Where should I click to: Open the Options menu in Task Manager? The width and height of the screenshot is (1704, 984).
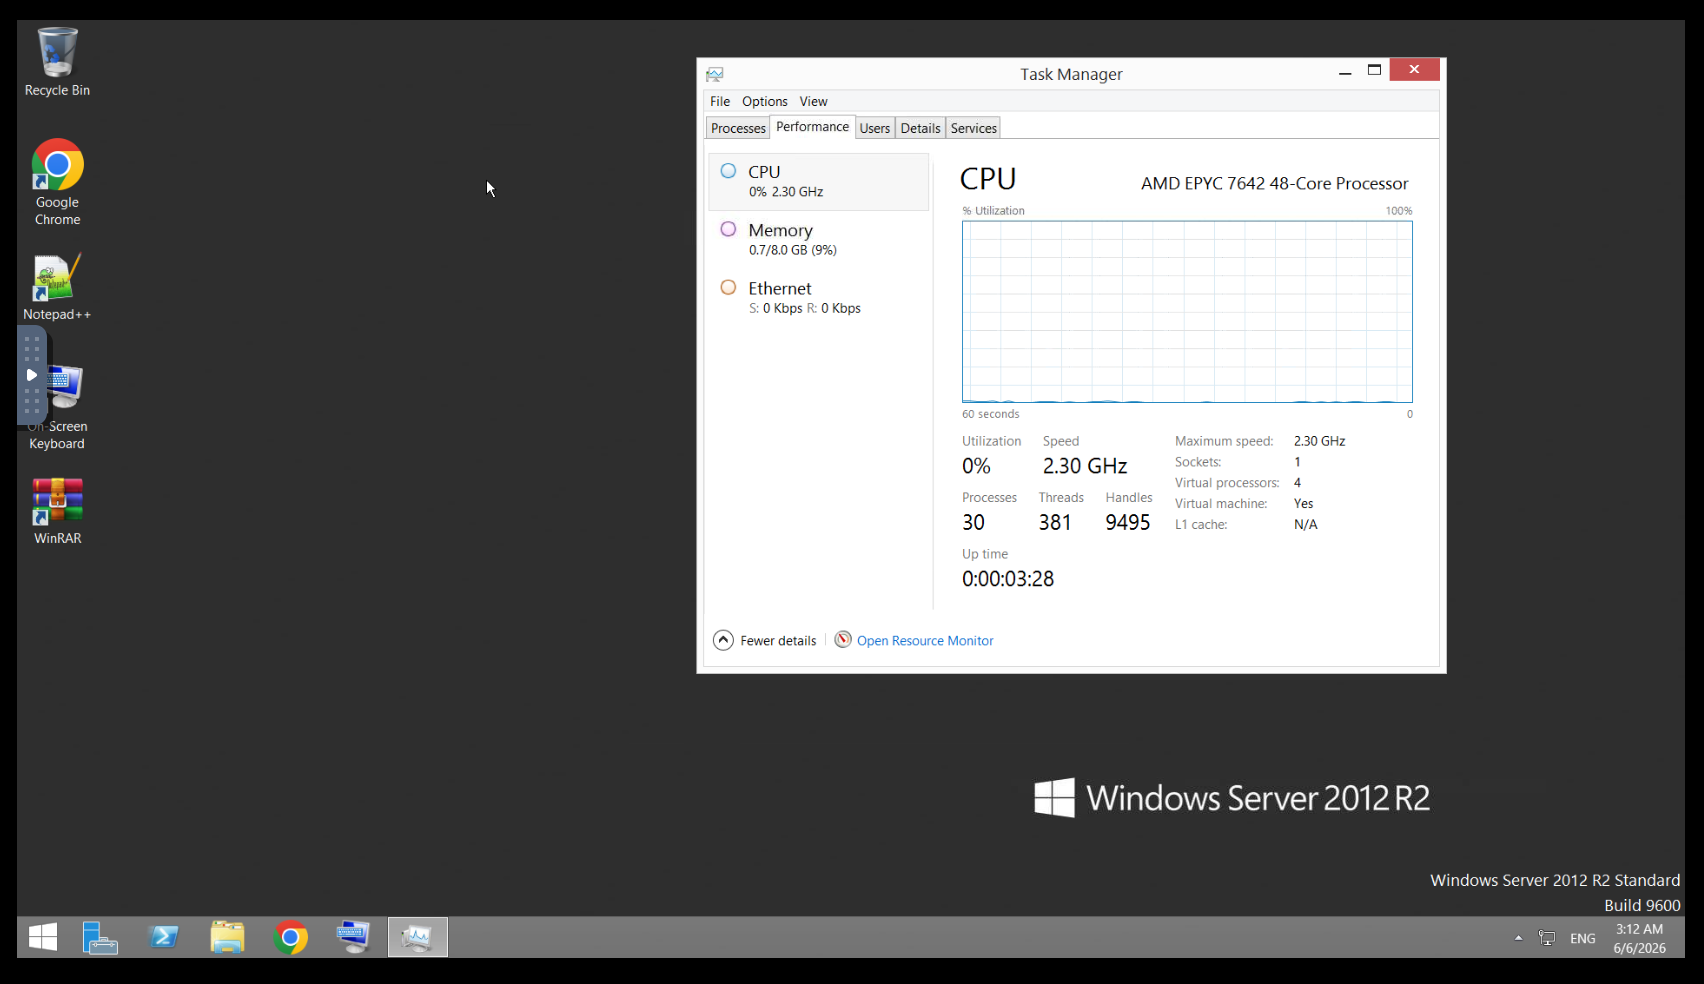pyautogui.click(x=765, y=101)
